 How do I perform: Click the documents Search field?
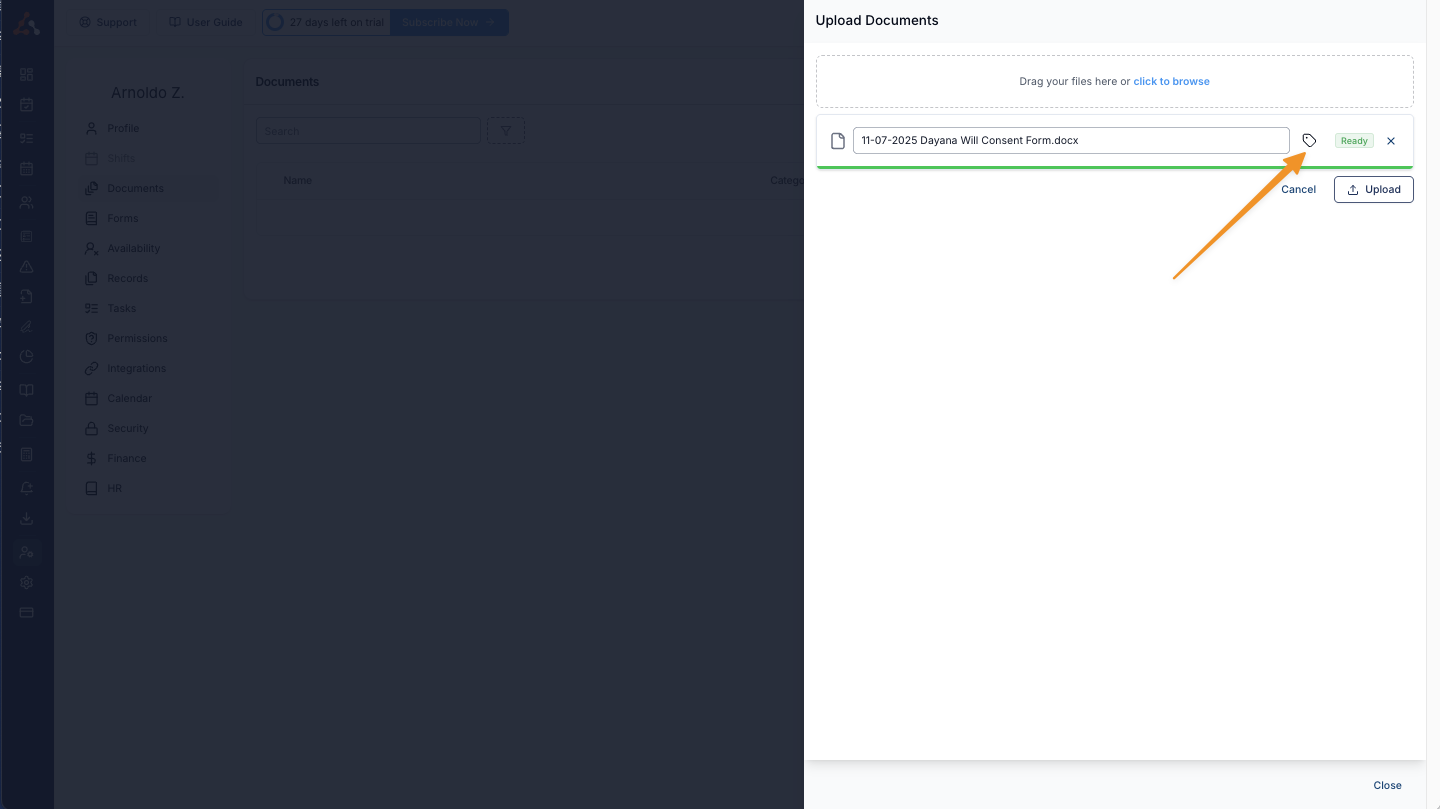pyautogui.click(x=368, y=131)
